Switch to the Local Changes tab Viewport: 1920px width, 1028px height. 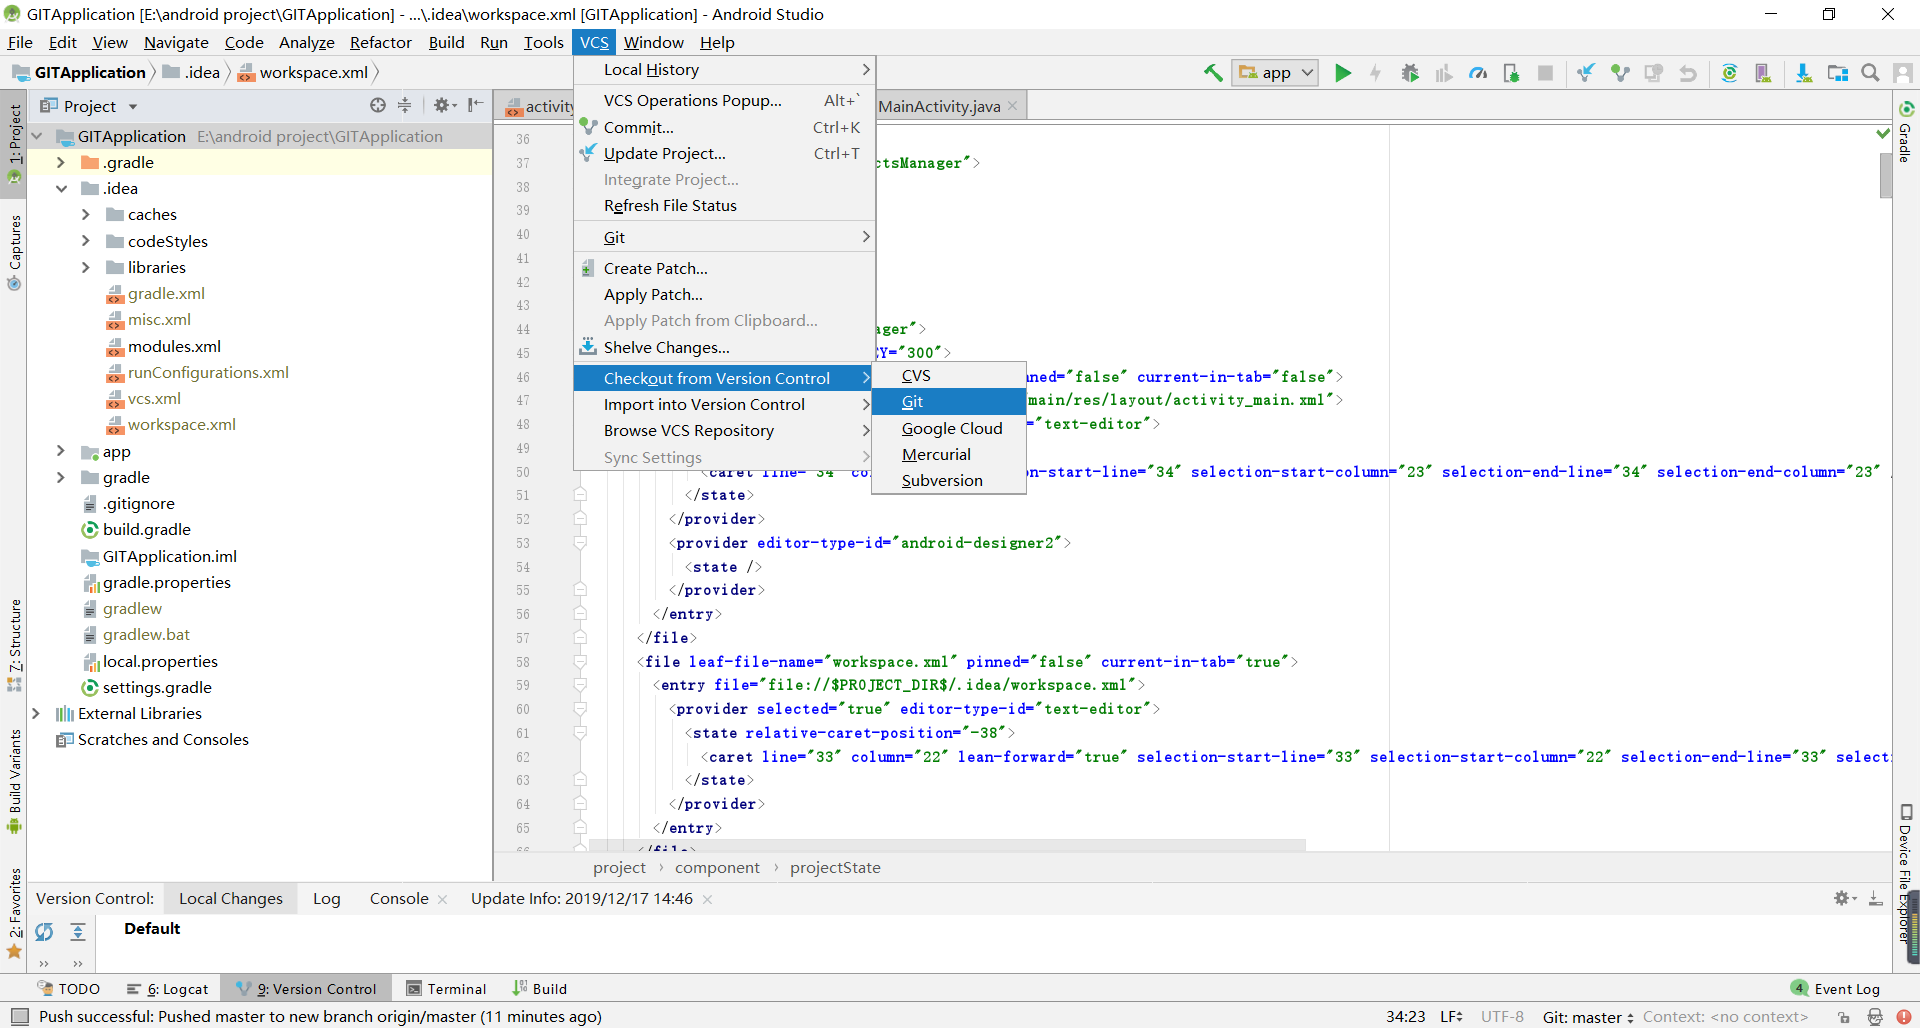tap(230, 898)
